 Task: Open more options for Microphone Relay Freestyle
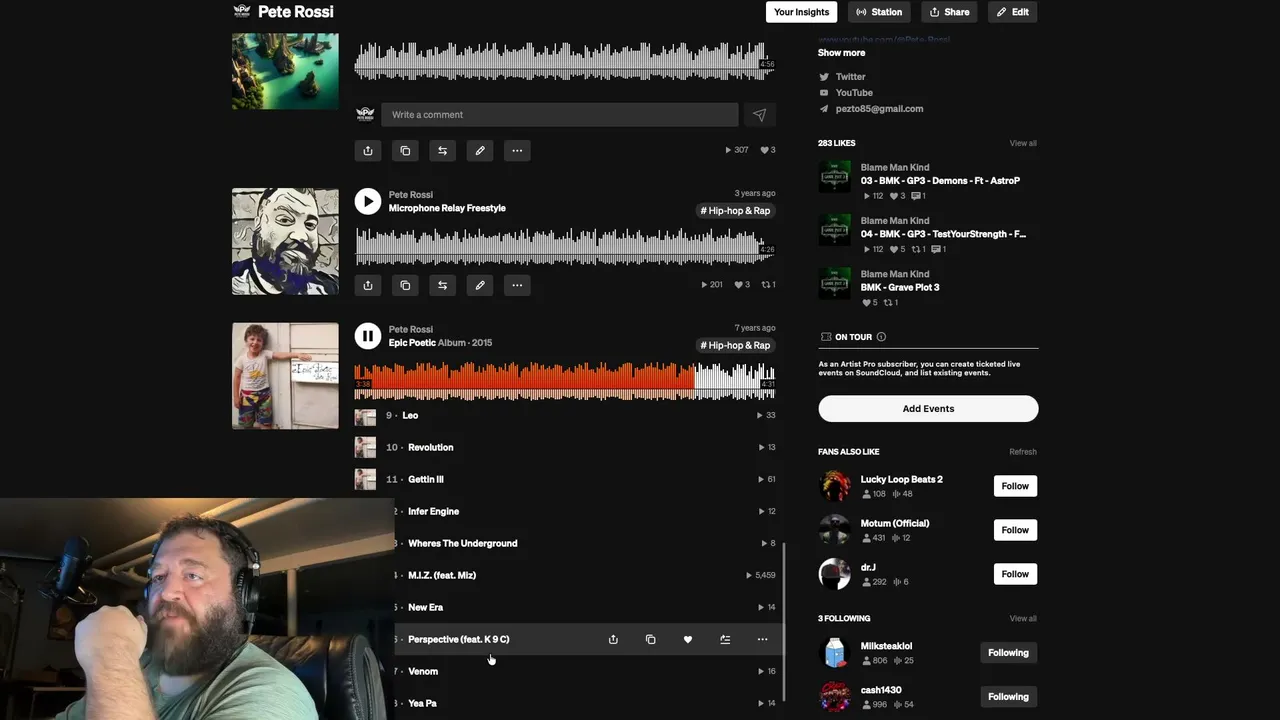coord(517,285)
